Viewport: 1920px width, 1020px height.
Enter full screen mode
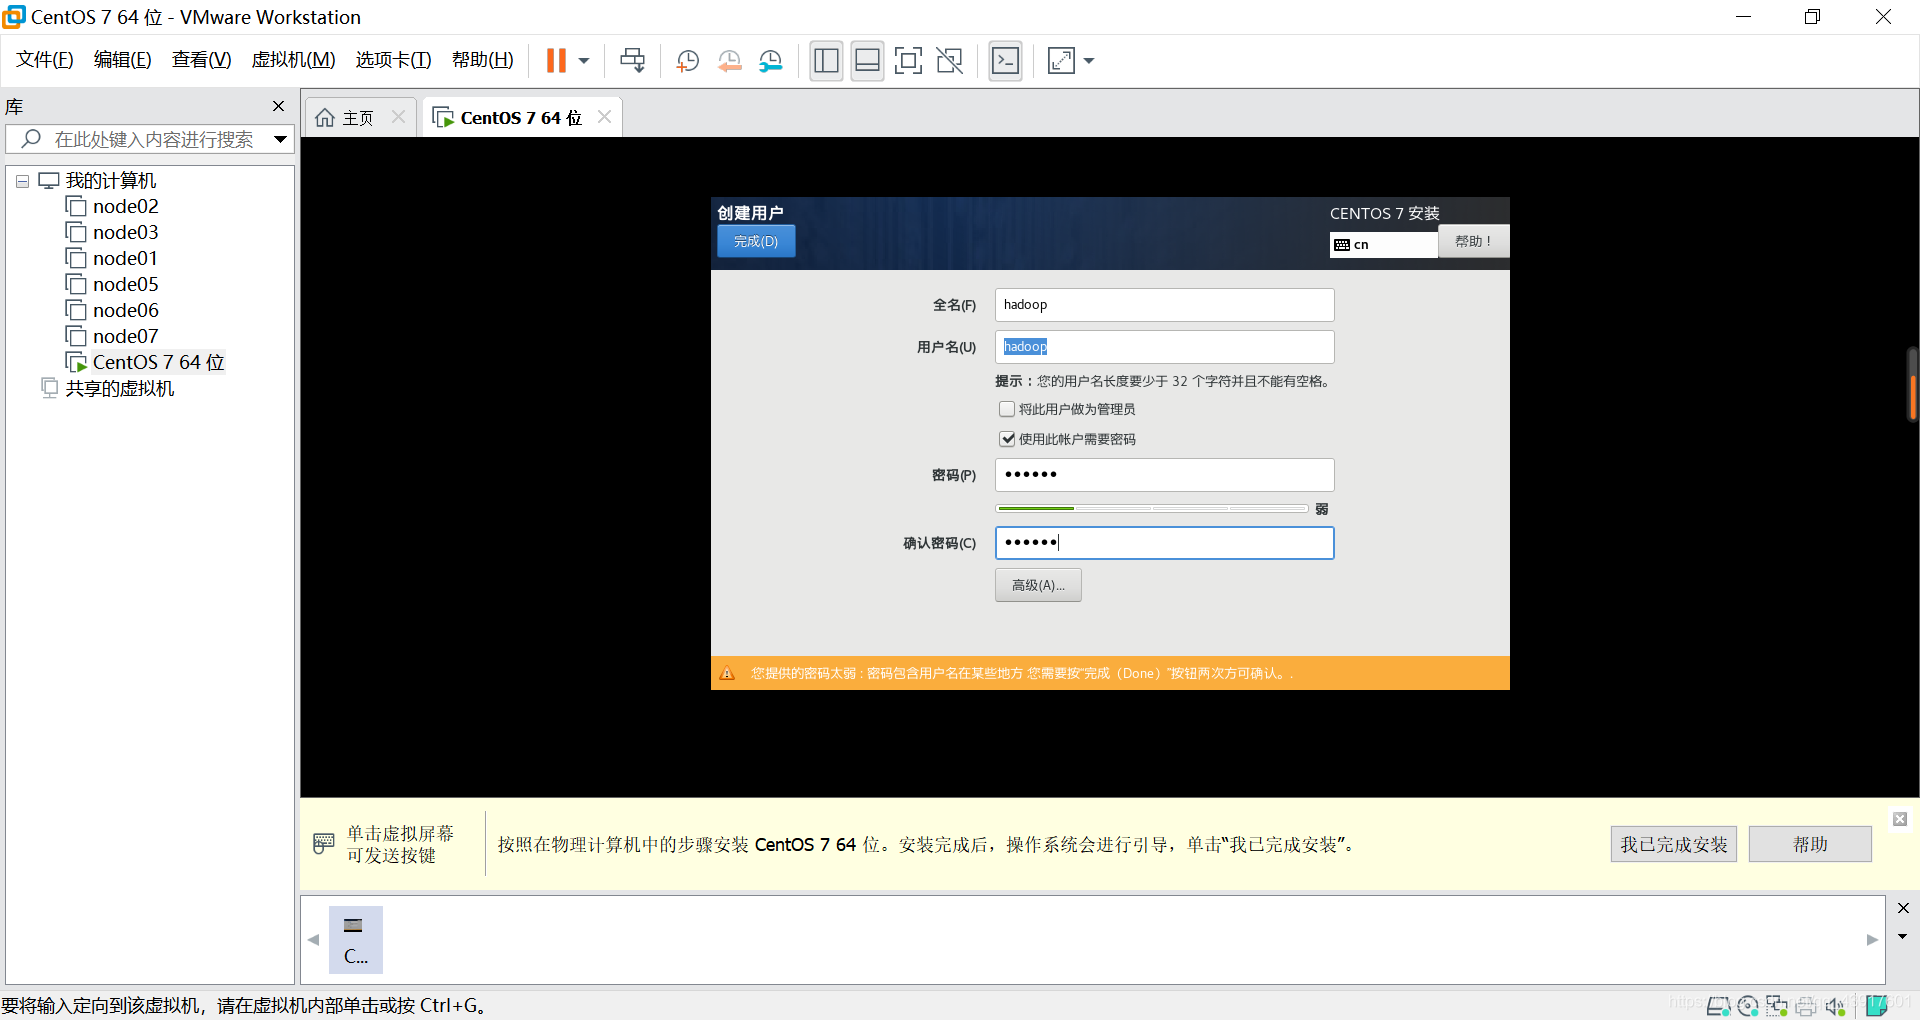point(908,61)
